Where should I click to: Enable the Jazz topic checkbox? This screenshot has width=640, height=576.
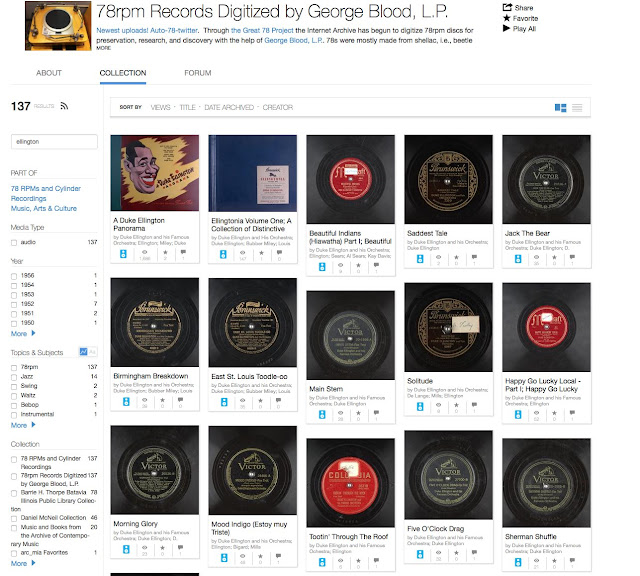14,377
